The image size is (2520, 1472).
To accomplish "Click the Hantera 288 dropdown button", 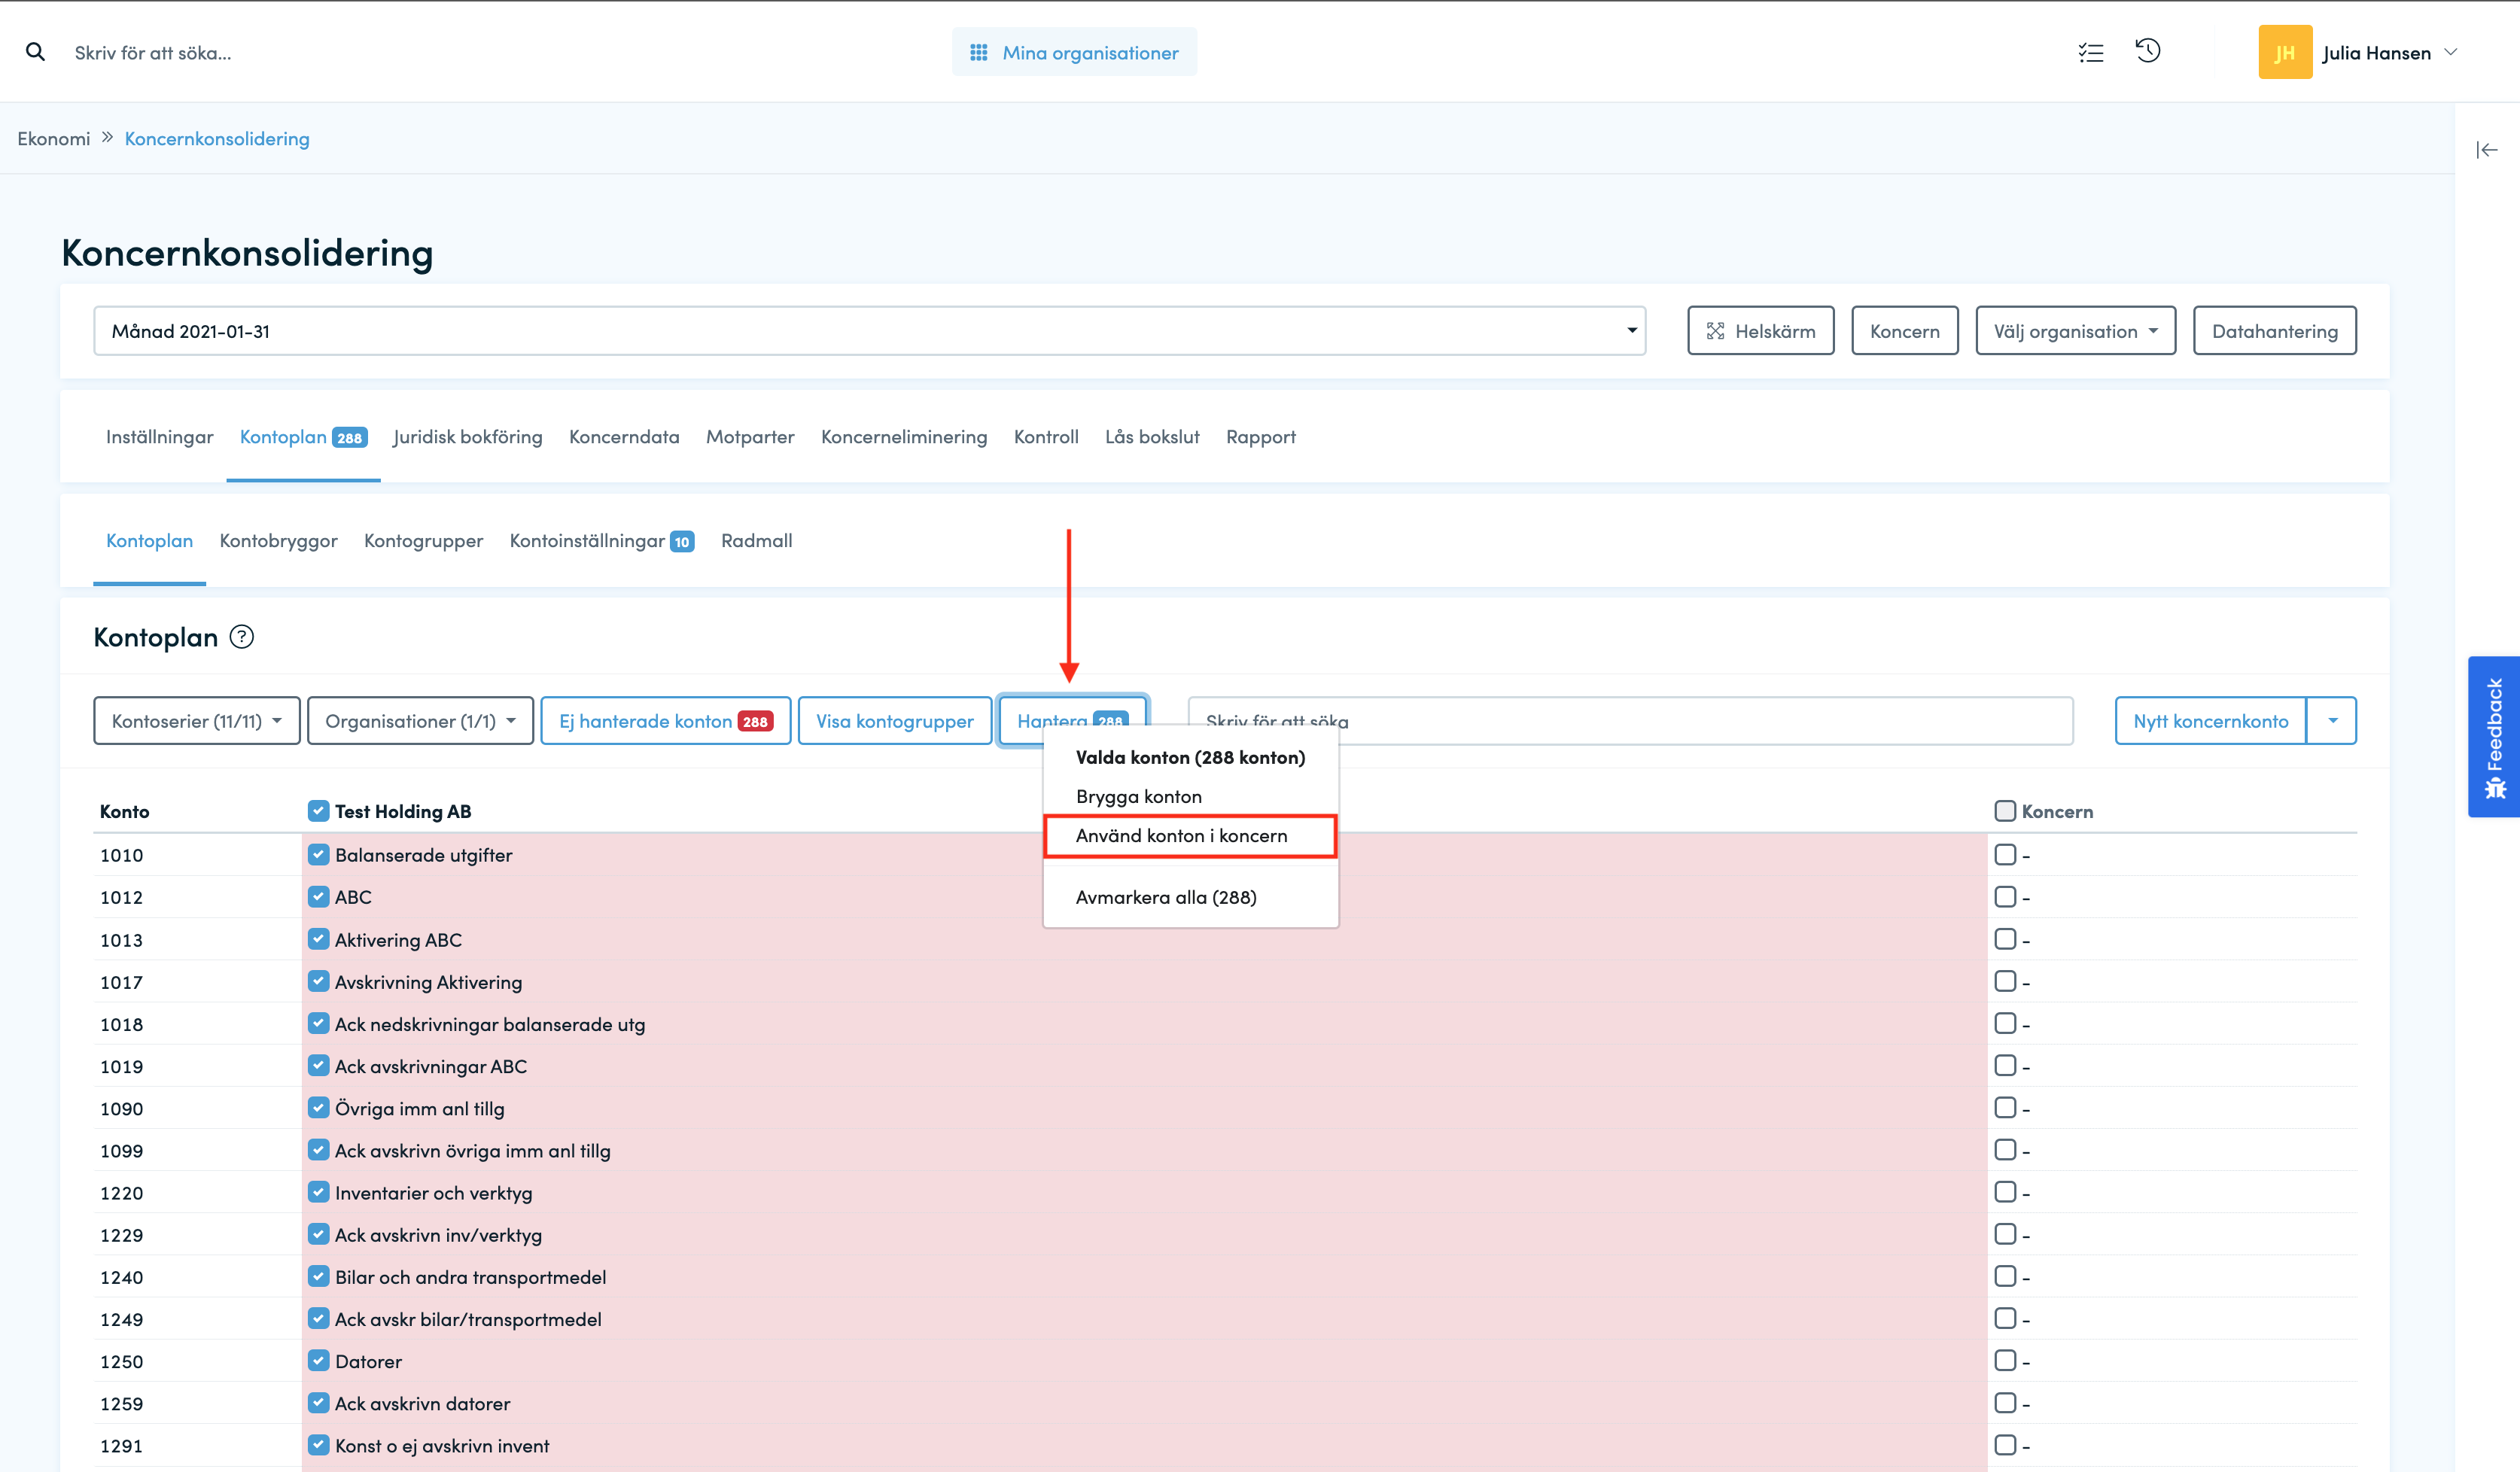I will (x=1072, y=720).
